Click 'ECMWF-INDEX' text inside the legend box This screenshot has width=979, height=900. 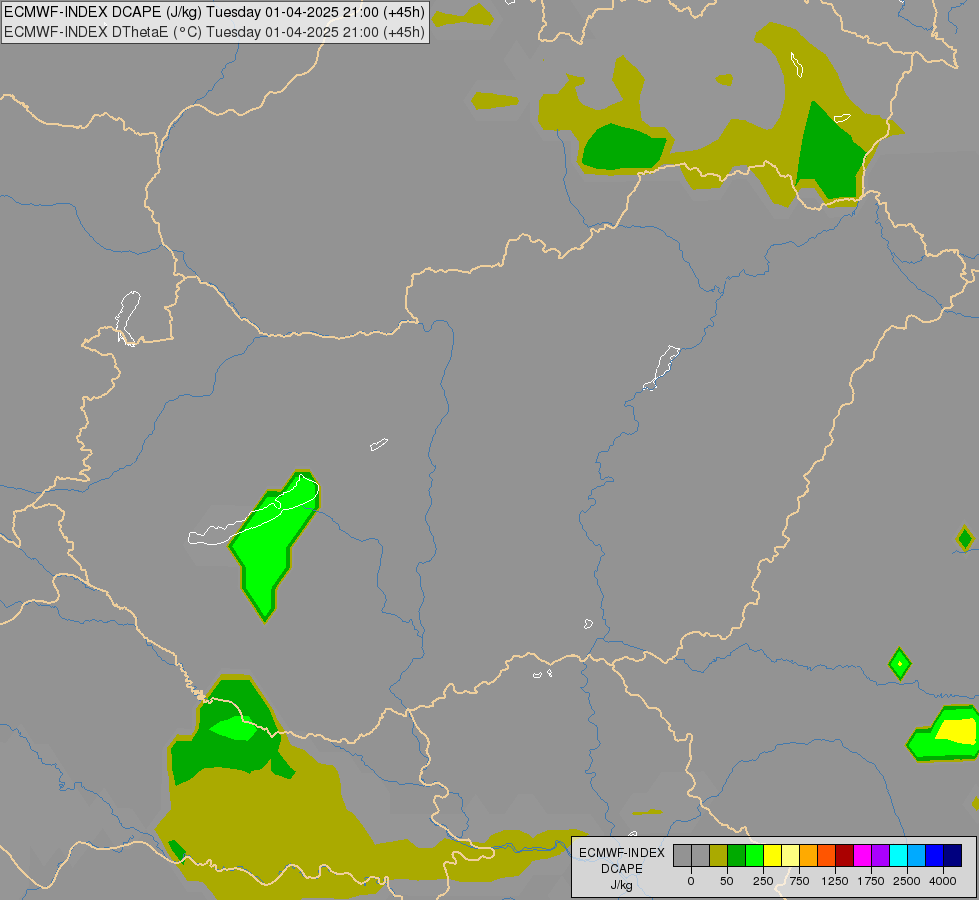(622, 853)
